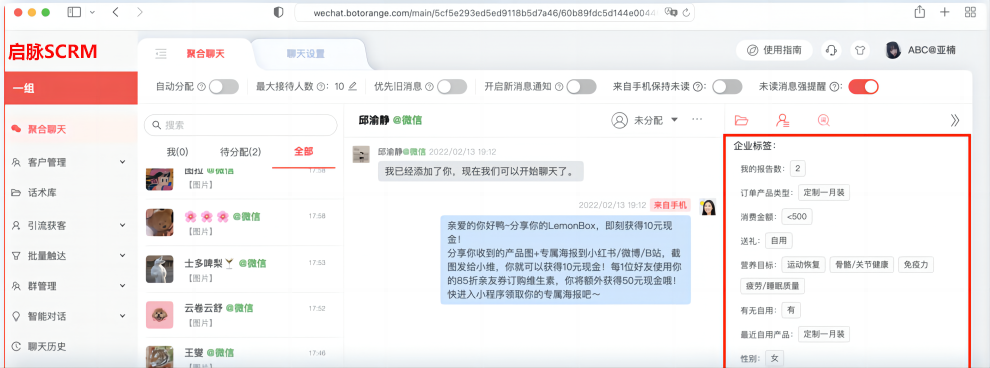
Task: Collapse right panel with double-chevron icon
Action: click(x=955, y=120)
